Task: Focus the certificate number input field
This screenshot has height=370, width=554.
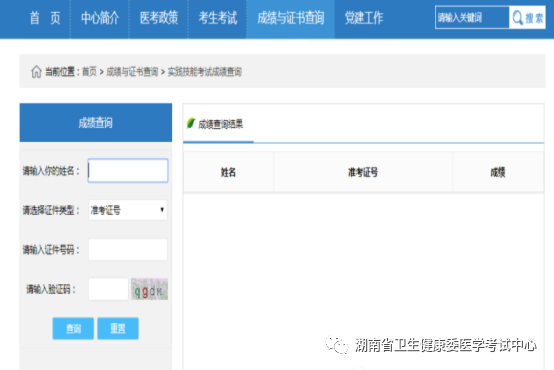Action: (x=128, y=249)
